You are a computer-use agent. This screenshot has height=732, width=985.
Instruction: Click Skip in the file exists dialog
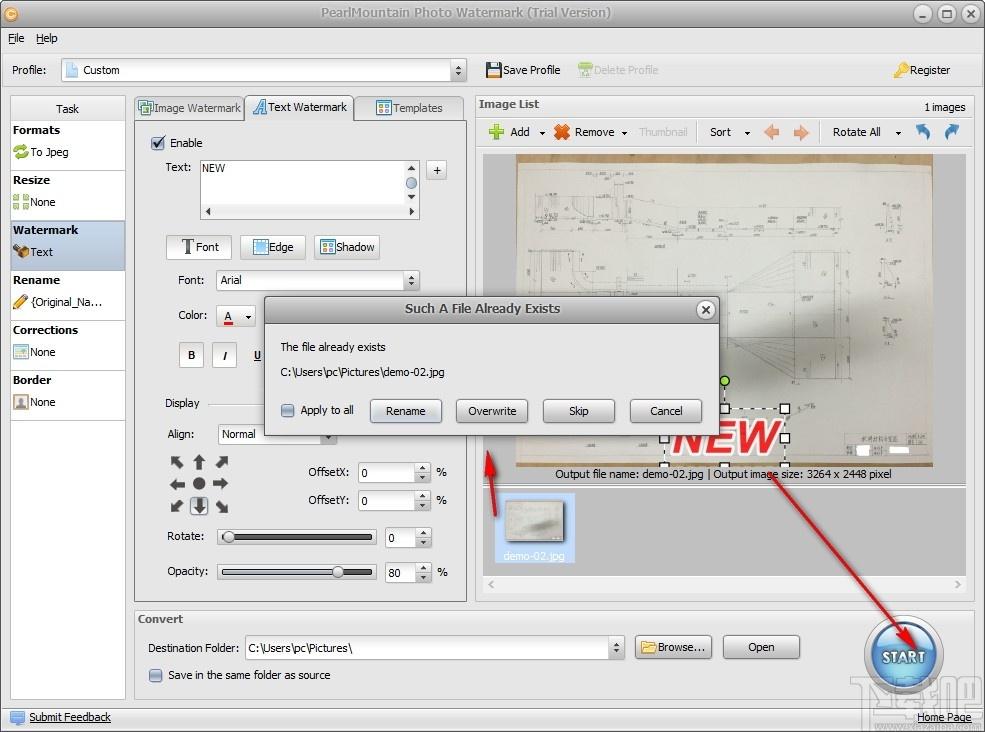point(579,411)
